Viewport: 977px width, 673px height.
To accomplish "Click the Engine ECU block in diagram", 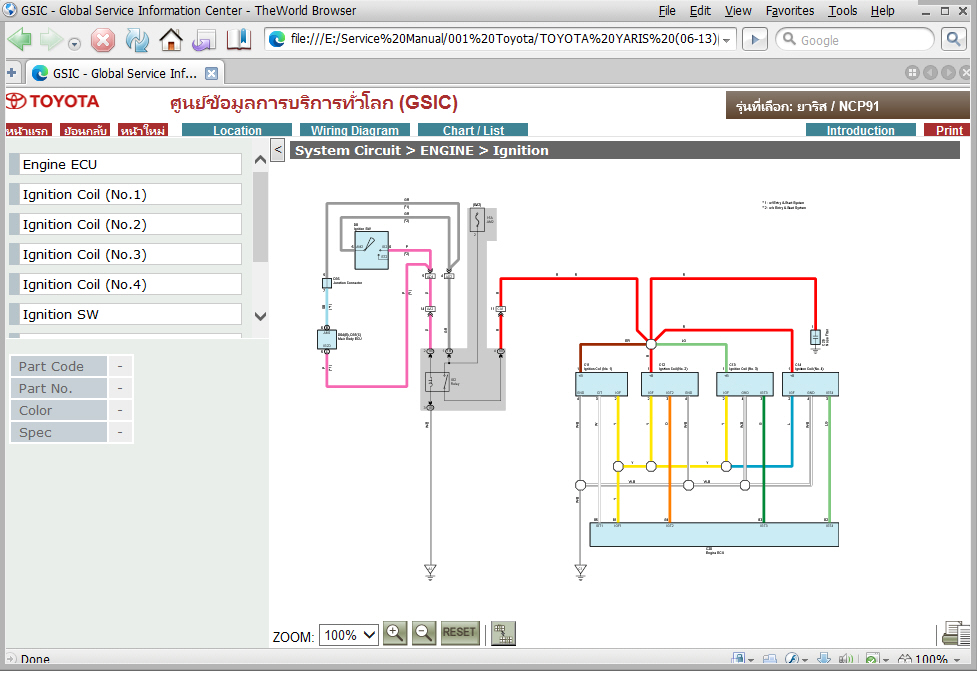I will (x=714, y=535).
